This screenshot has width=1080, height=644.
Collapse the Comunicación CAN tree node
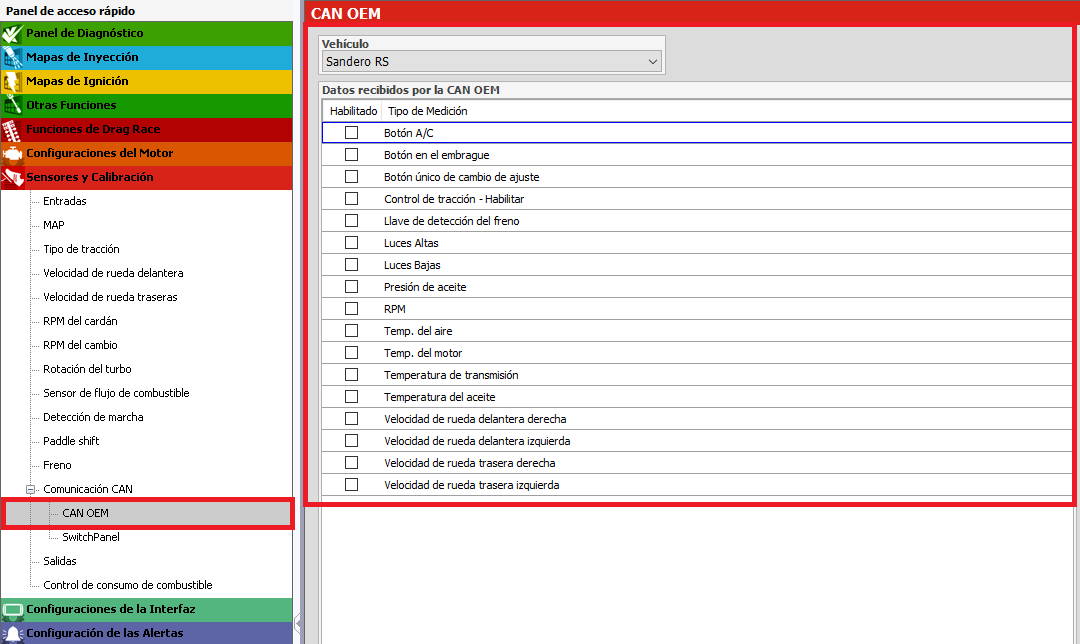[30, 490]
